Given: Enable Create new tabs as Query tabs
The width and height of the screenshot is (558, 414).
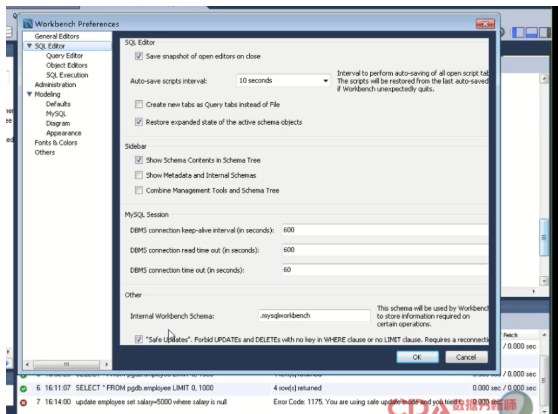Looking at the screenshot, I should [x=139, y=104].
